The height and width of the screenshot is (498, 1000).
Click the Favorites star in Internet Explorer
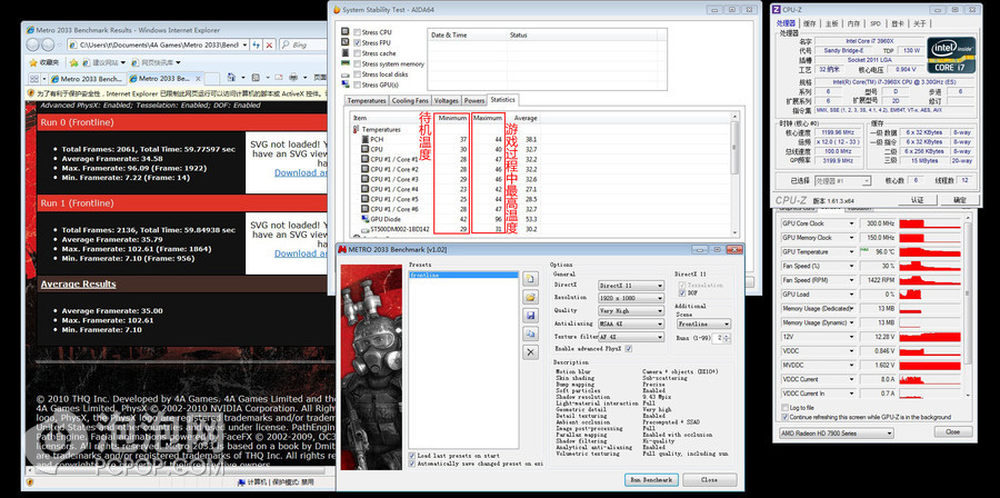tap(34, 62)
